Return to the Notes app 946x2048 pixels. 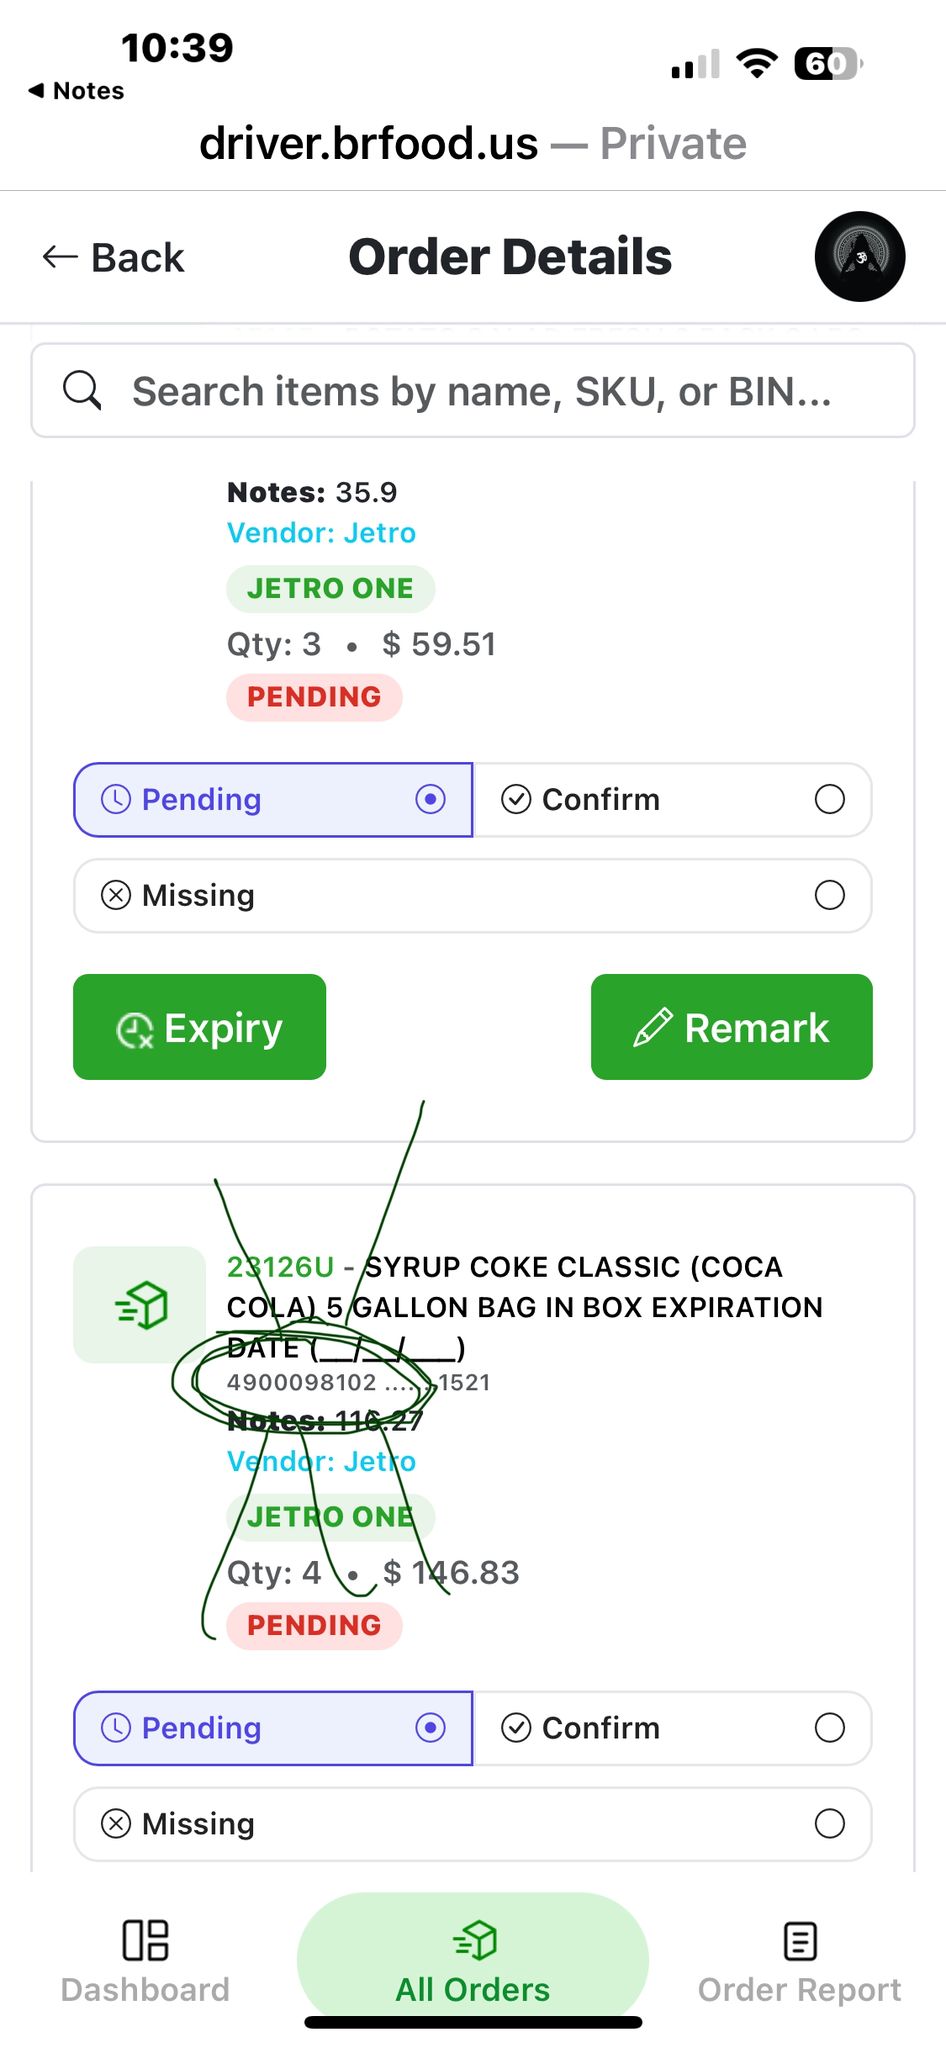tap(77, 91)
